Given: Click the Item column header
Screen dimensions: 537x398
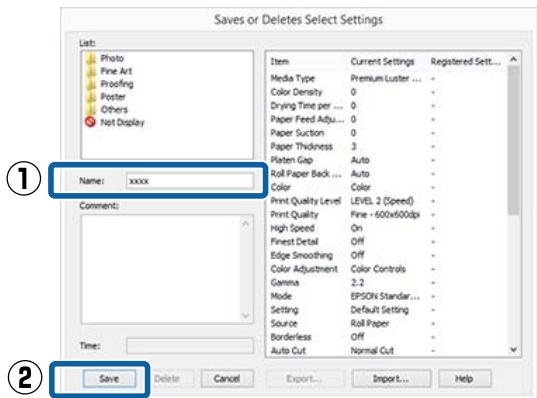Looking at the screenshot, I should 280,62.
